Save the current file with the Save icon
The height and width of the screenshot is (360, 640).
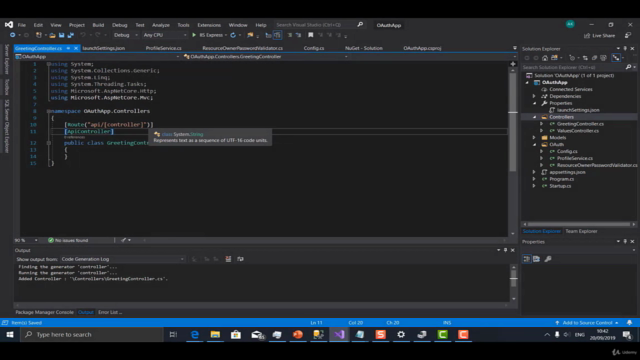click(x=61, y=35)
